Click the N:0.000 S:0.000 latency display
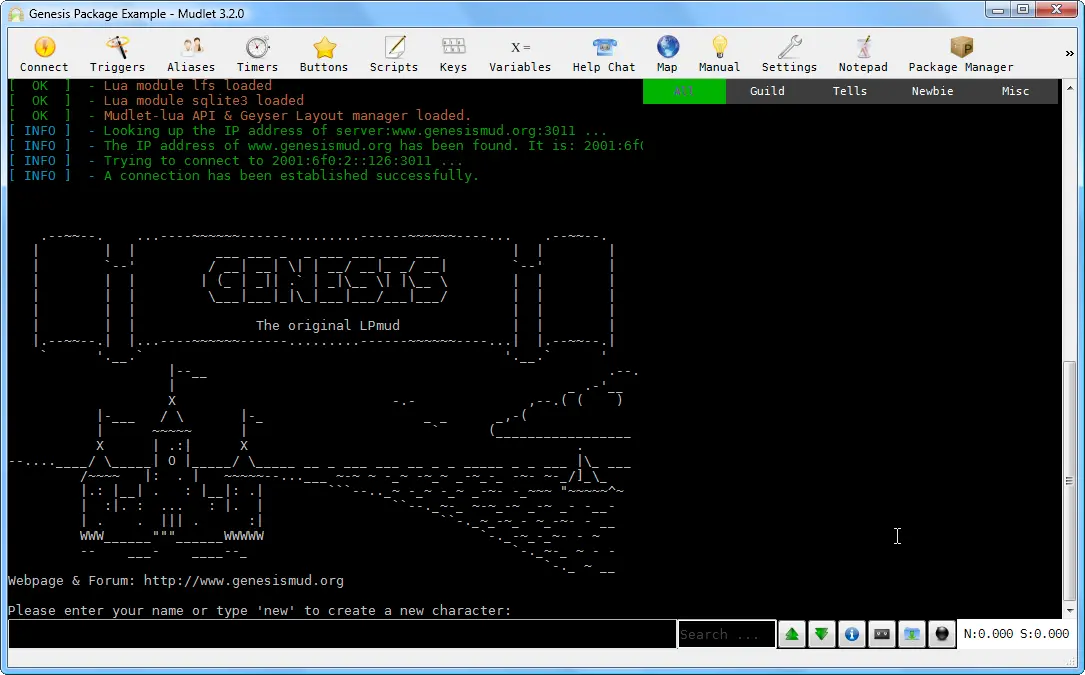 click(1016, 634)
